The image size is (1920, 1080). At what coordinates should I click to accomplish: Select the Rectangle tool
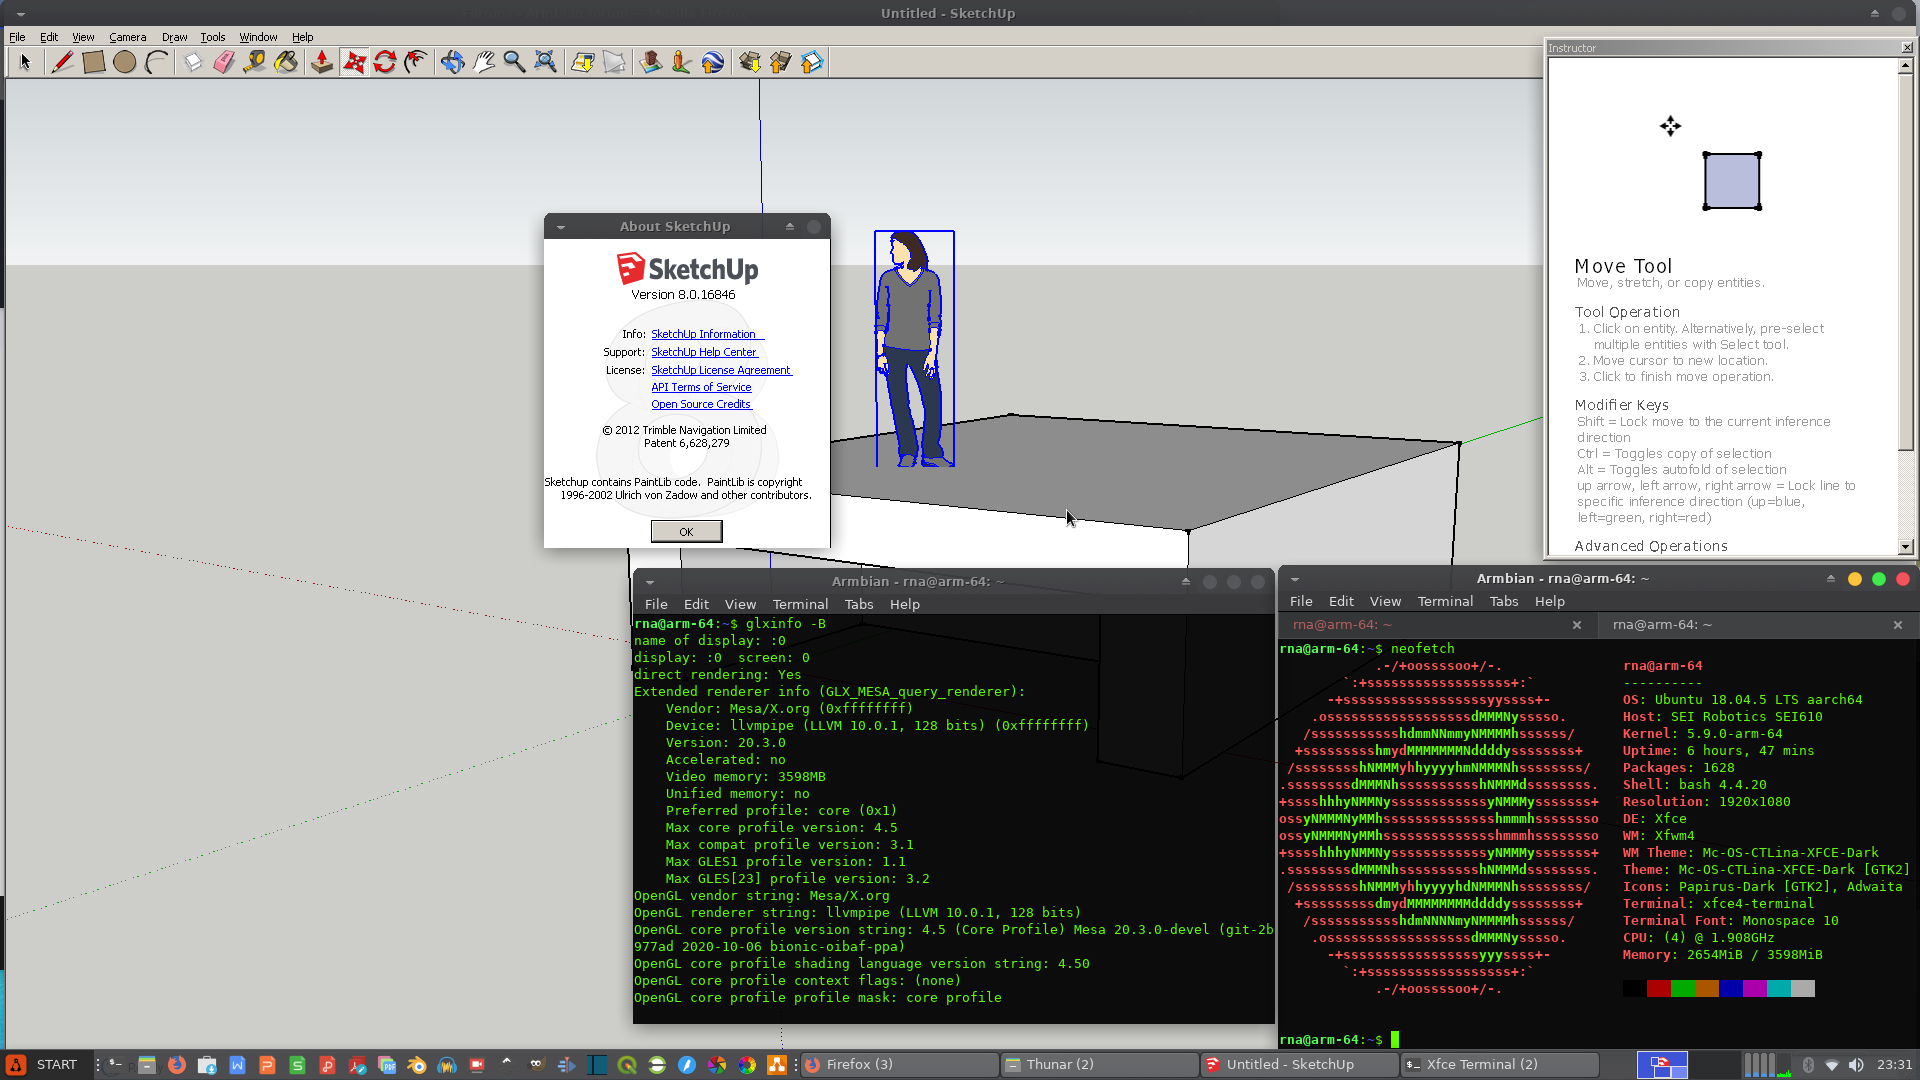pyautogui.click(x=93, y=62)
